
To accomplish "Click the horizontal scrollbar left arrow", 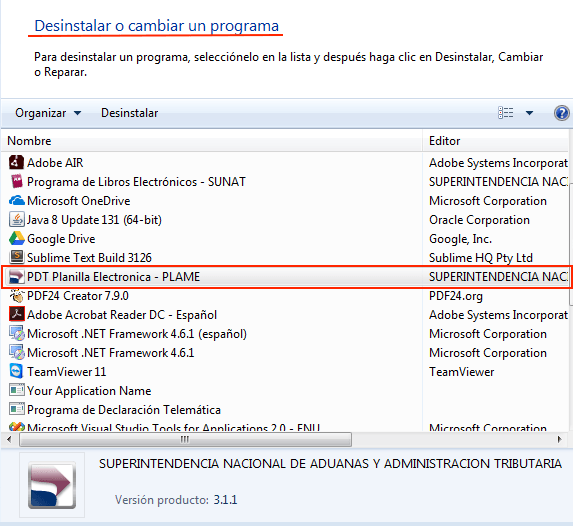I will (x=9, y=439).
